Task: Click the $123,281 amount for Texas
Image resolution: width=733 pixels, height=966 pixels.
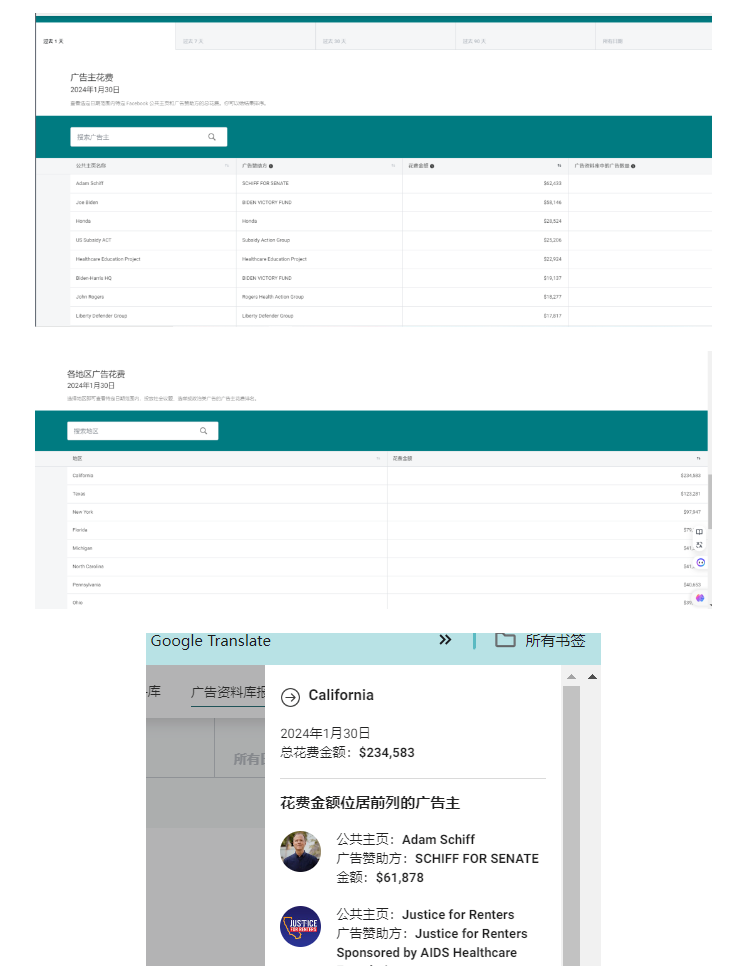Action: (x=690, y=493)
